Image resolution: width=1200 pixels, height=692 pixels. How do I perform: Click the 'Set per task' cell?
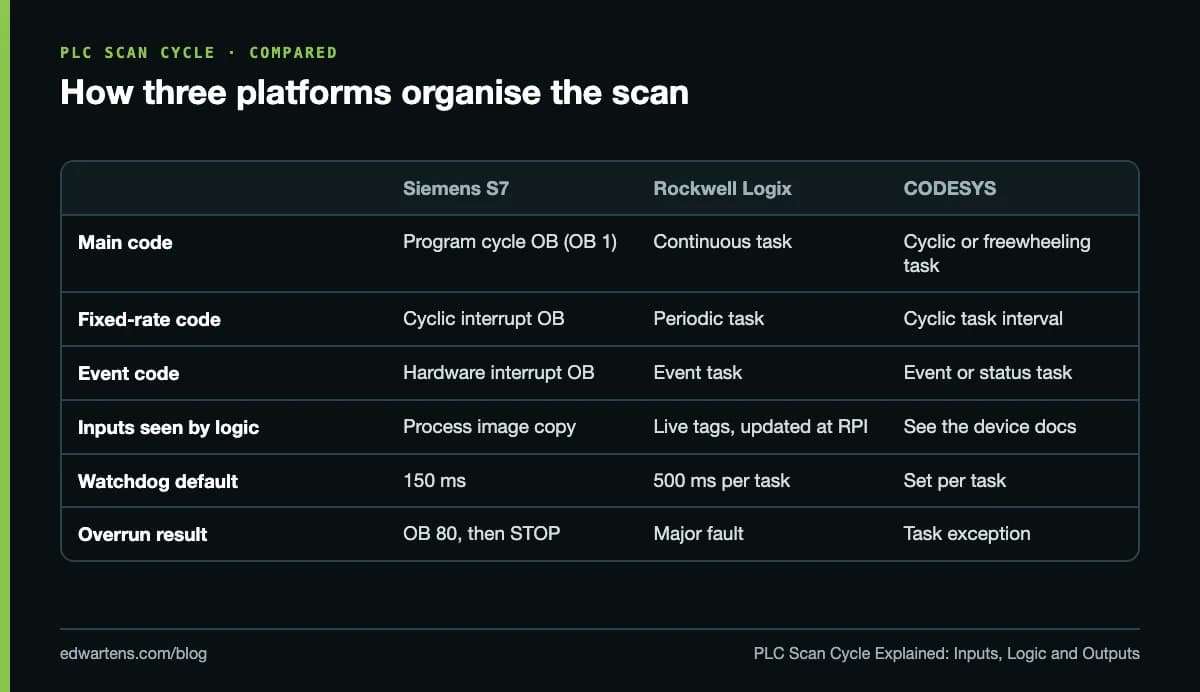coord(955,480)
